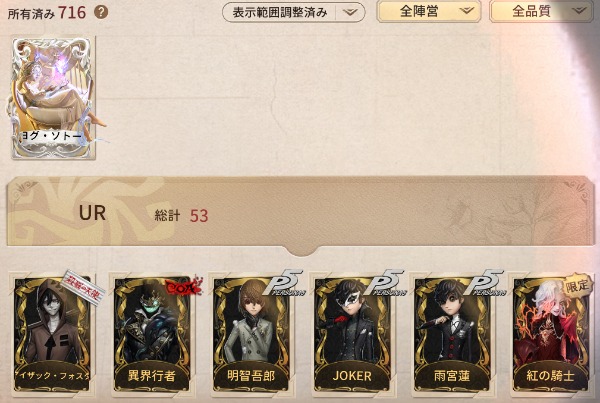
Task: Click the P5 logo on 雨宮蓮 card
Action: (484, 282)
